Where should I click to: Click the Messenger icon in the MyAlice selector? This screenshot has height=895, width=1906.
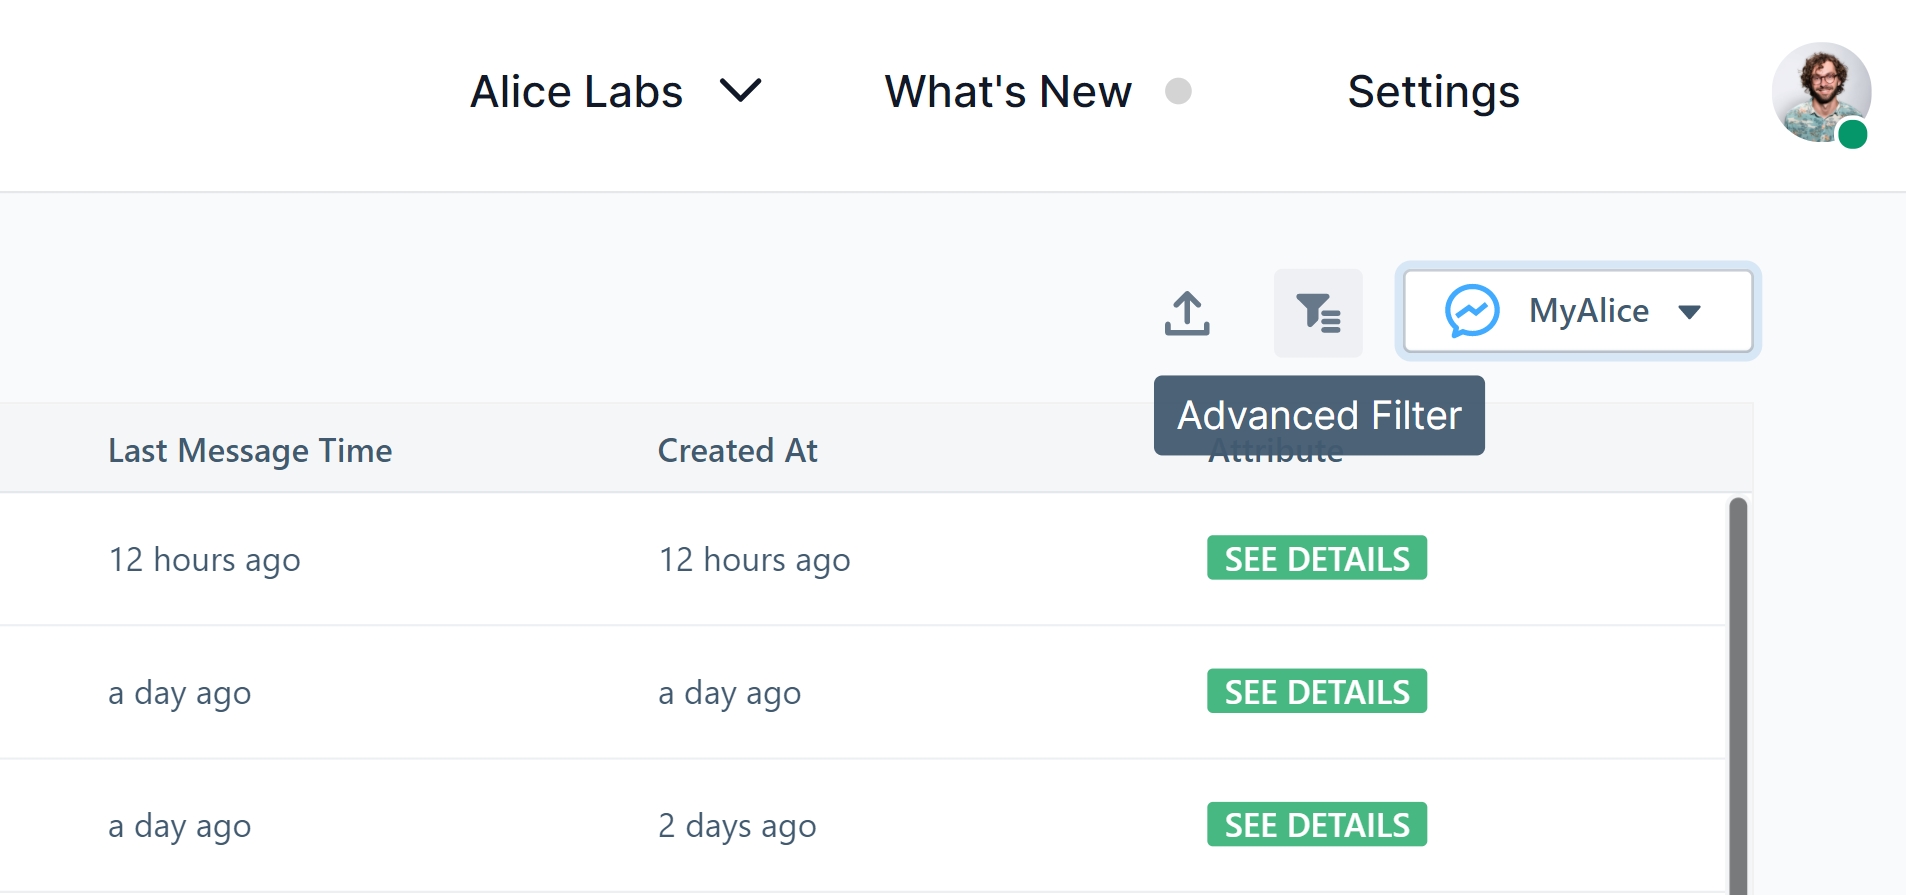click(x=1472, y=311)
